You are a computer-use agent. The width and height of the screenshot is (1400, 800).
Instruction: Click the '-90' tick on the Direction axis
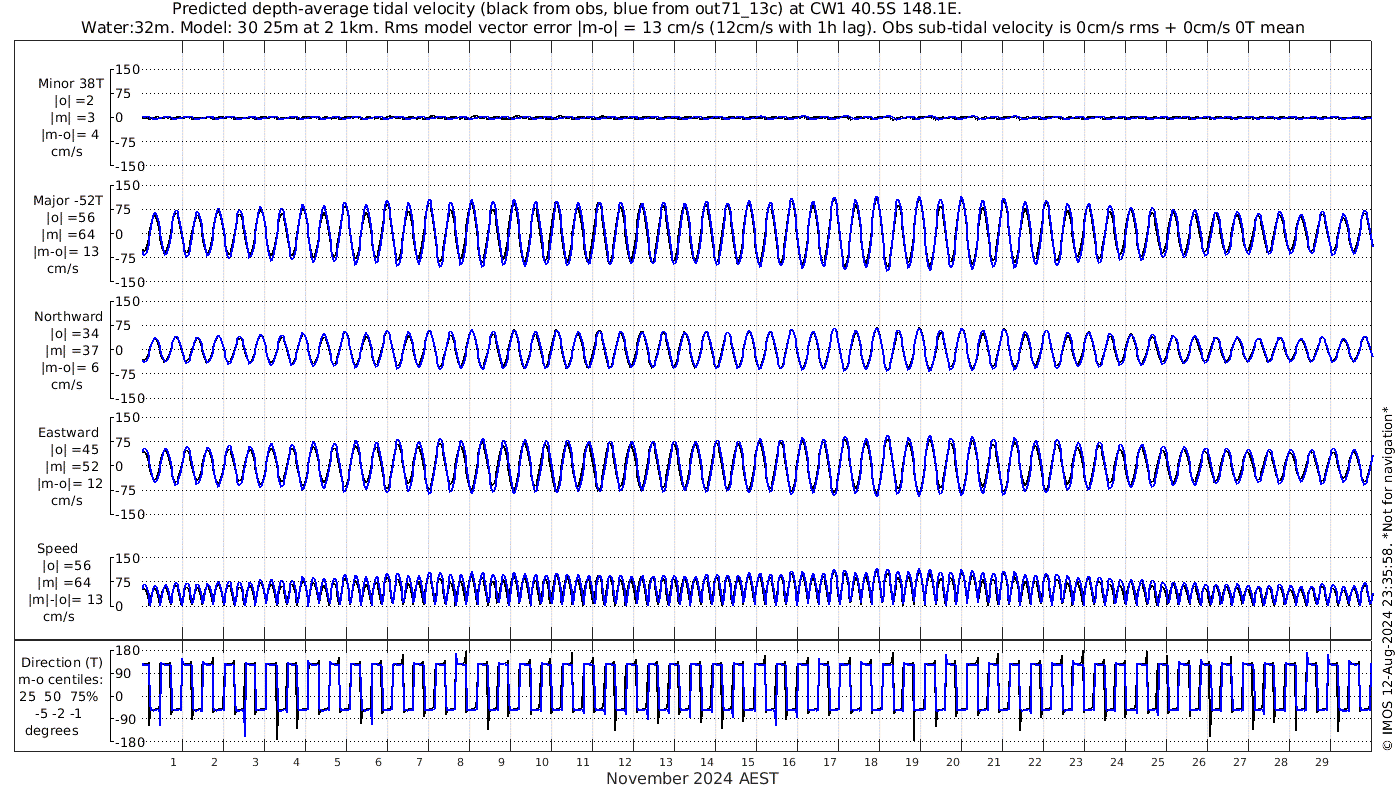[126, 719]
